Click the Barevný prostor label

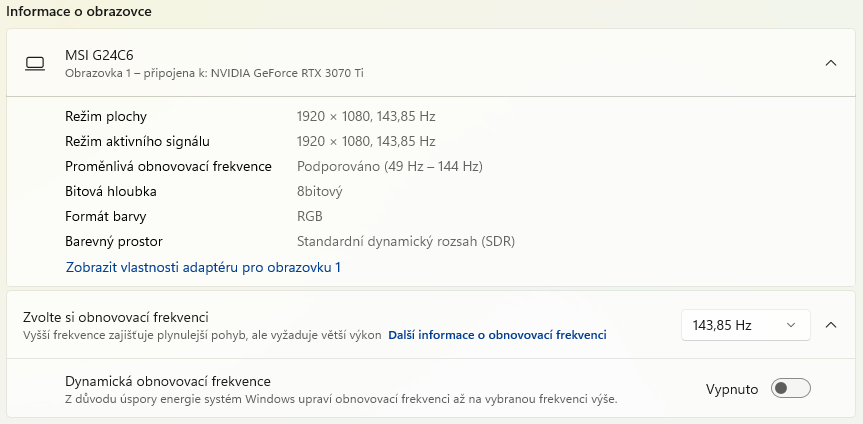pos(114,241)
